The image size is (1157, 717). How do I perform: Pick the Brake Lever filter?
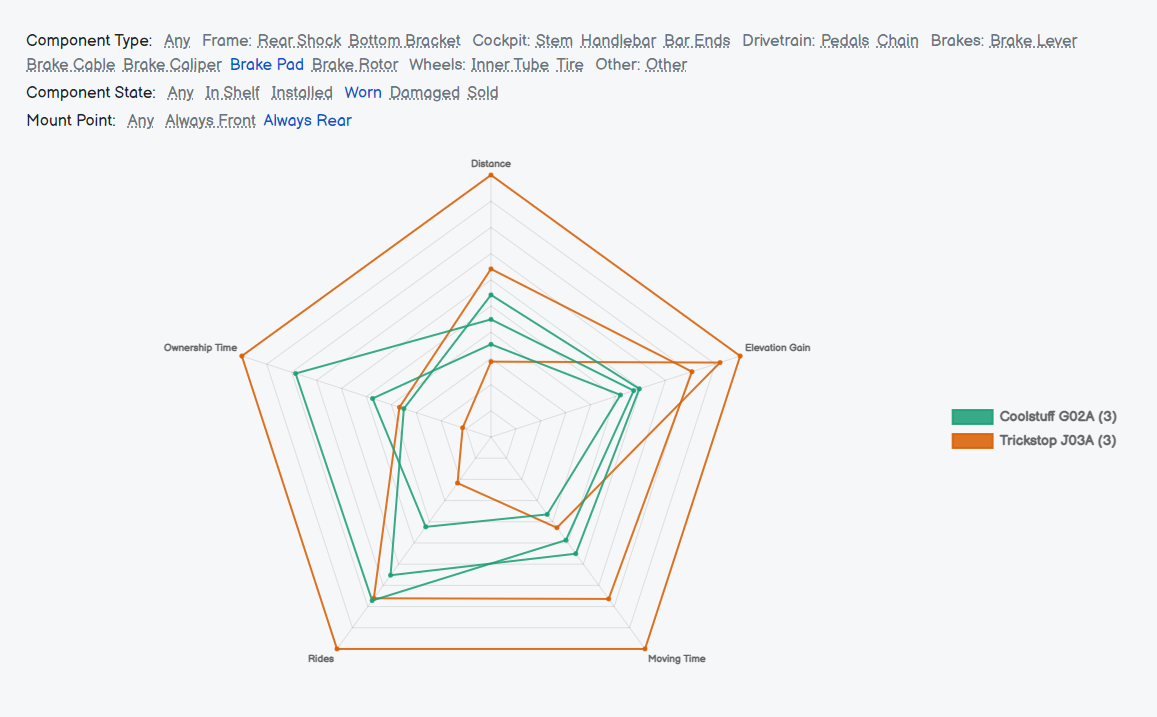click(1033, 41)
